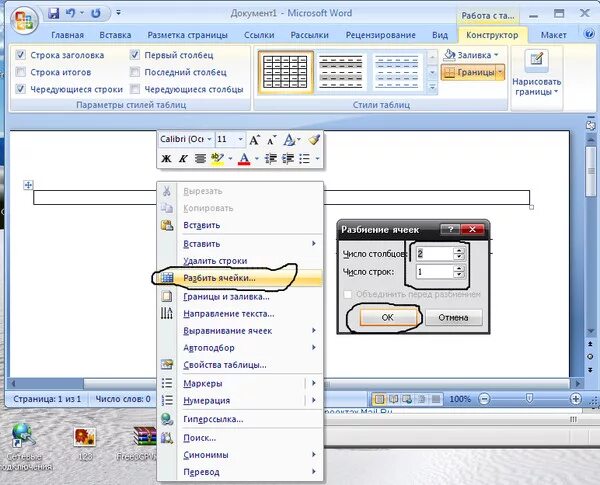Click the Draw Borders pencil icon
The image size is (600, 485).
tap(536, 59)
